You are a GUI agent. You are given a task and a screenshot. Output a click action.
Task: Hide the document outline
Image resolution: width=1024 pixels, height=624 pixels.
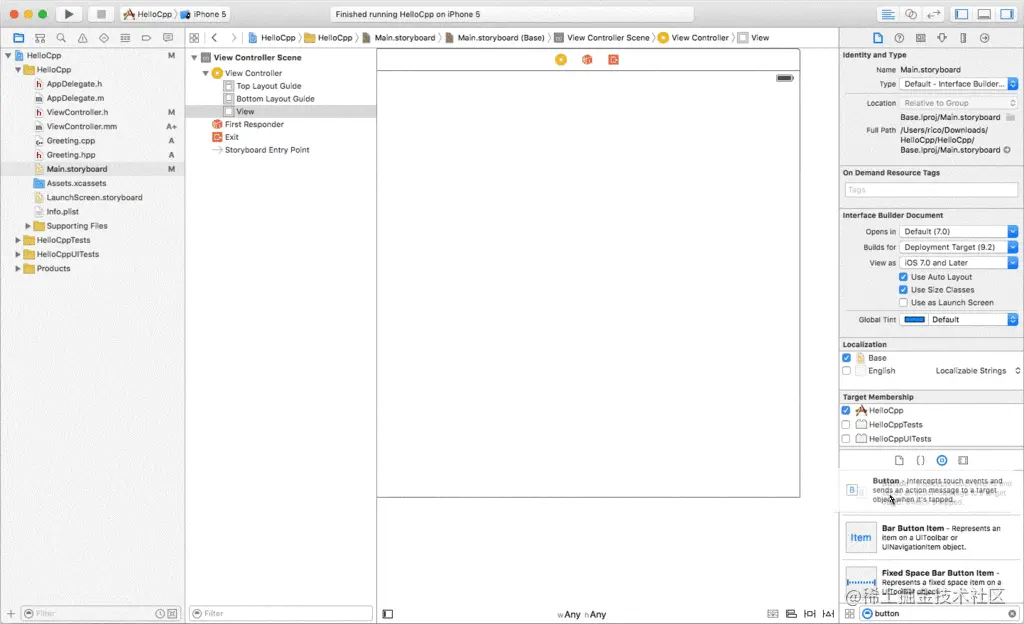(x=388, y=614)
